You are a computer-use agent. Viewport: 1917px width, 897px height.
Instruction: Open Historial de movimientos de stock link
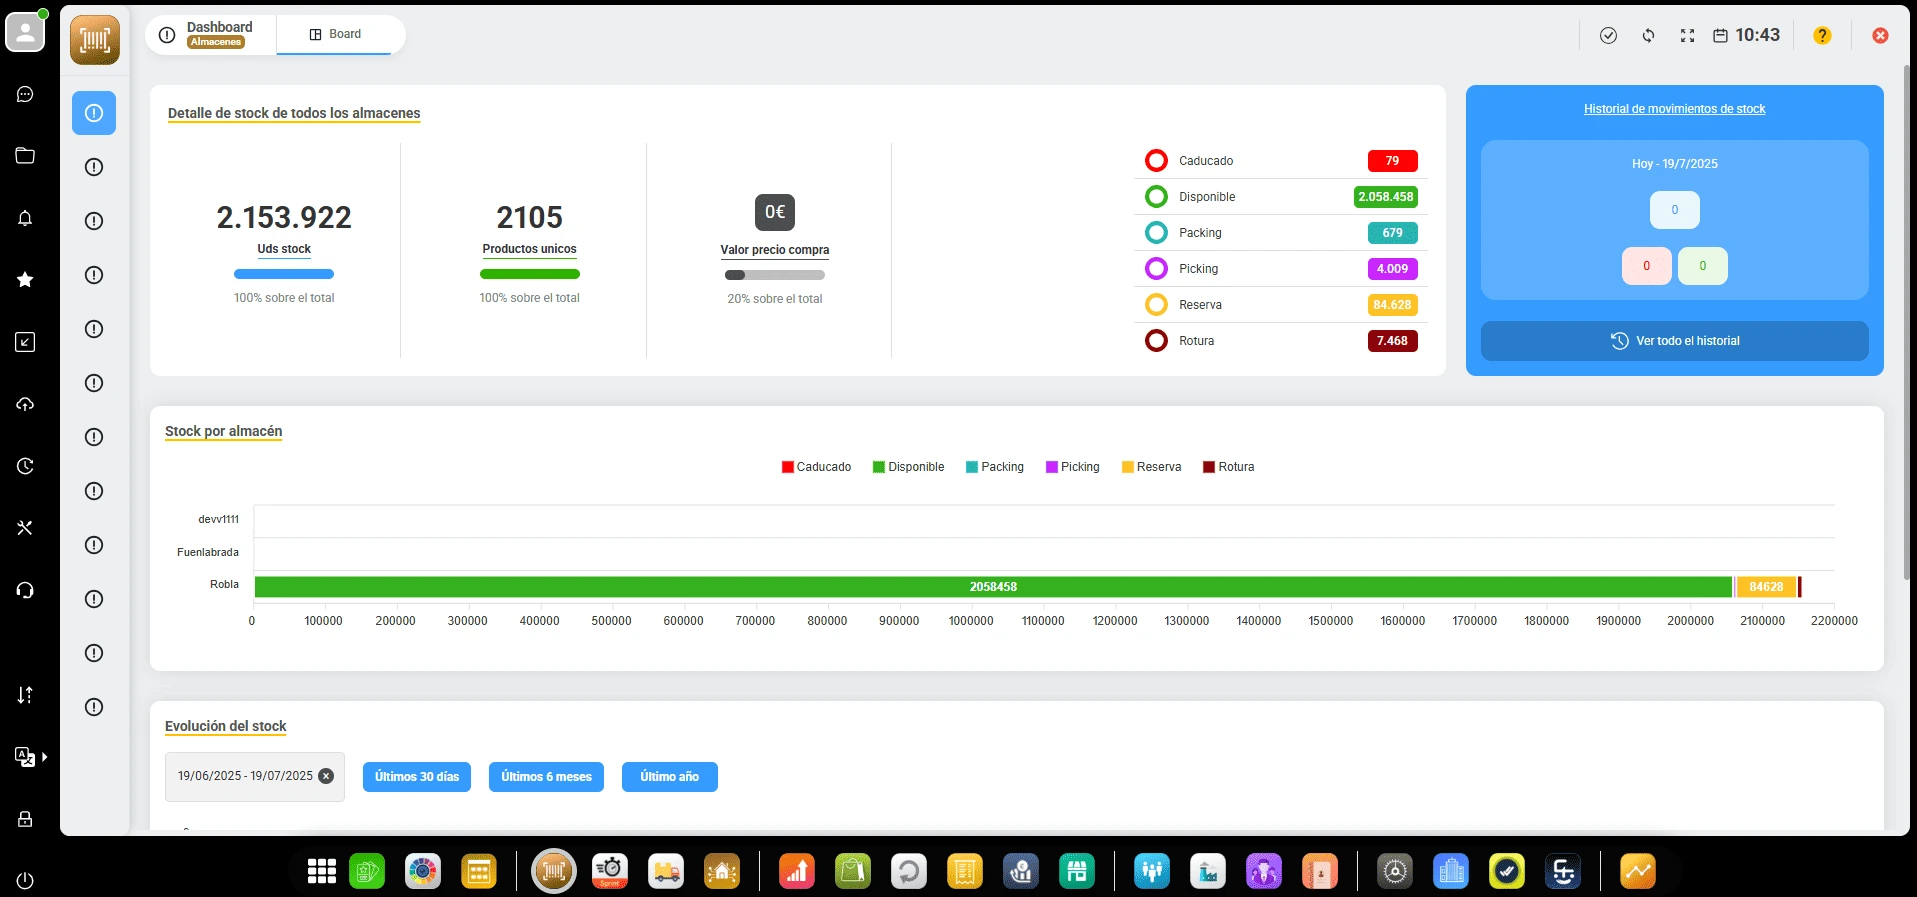pos(1674,109)
